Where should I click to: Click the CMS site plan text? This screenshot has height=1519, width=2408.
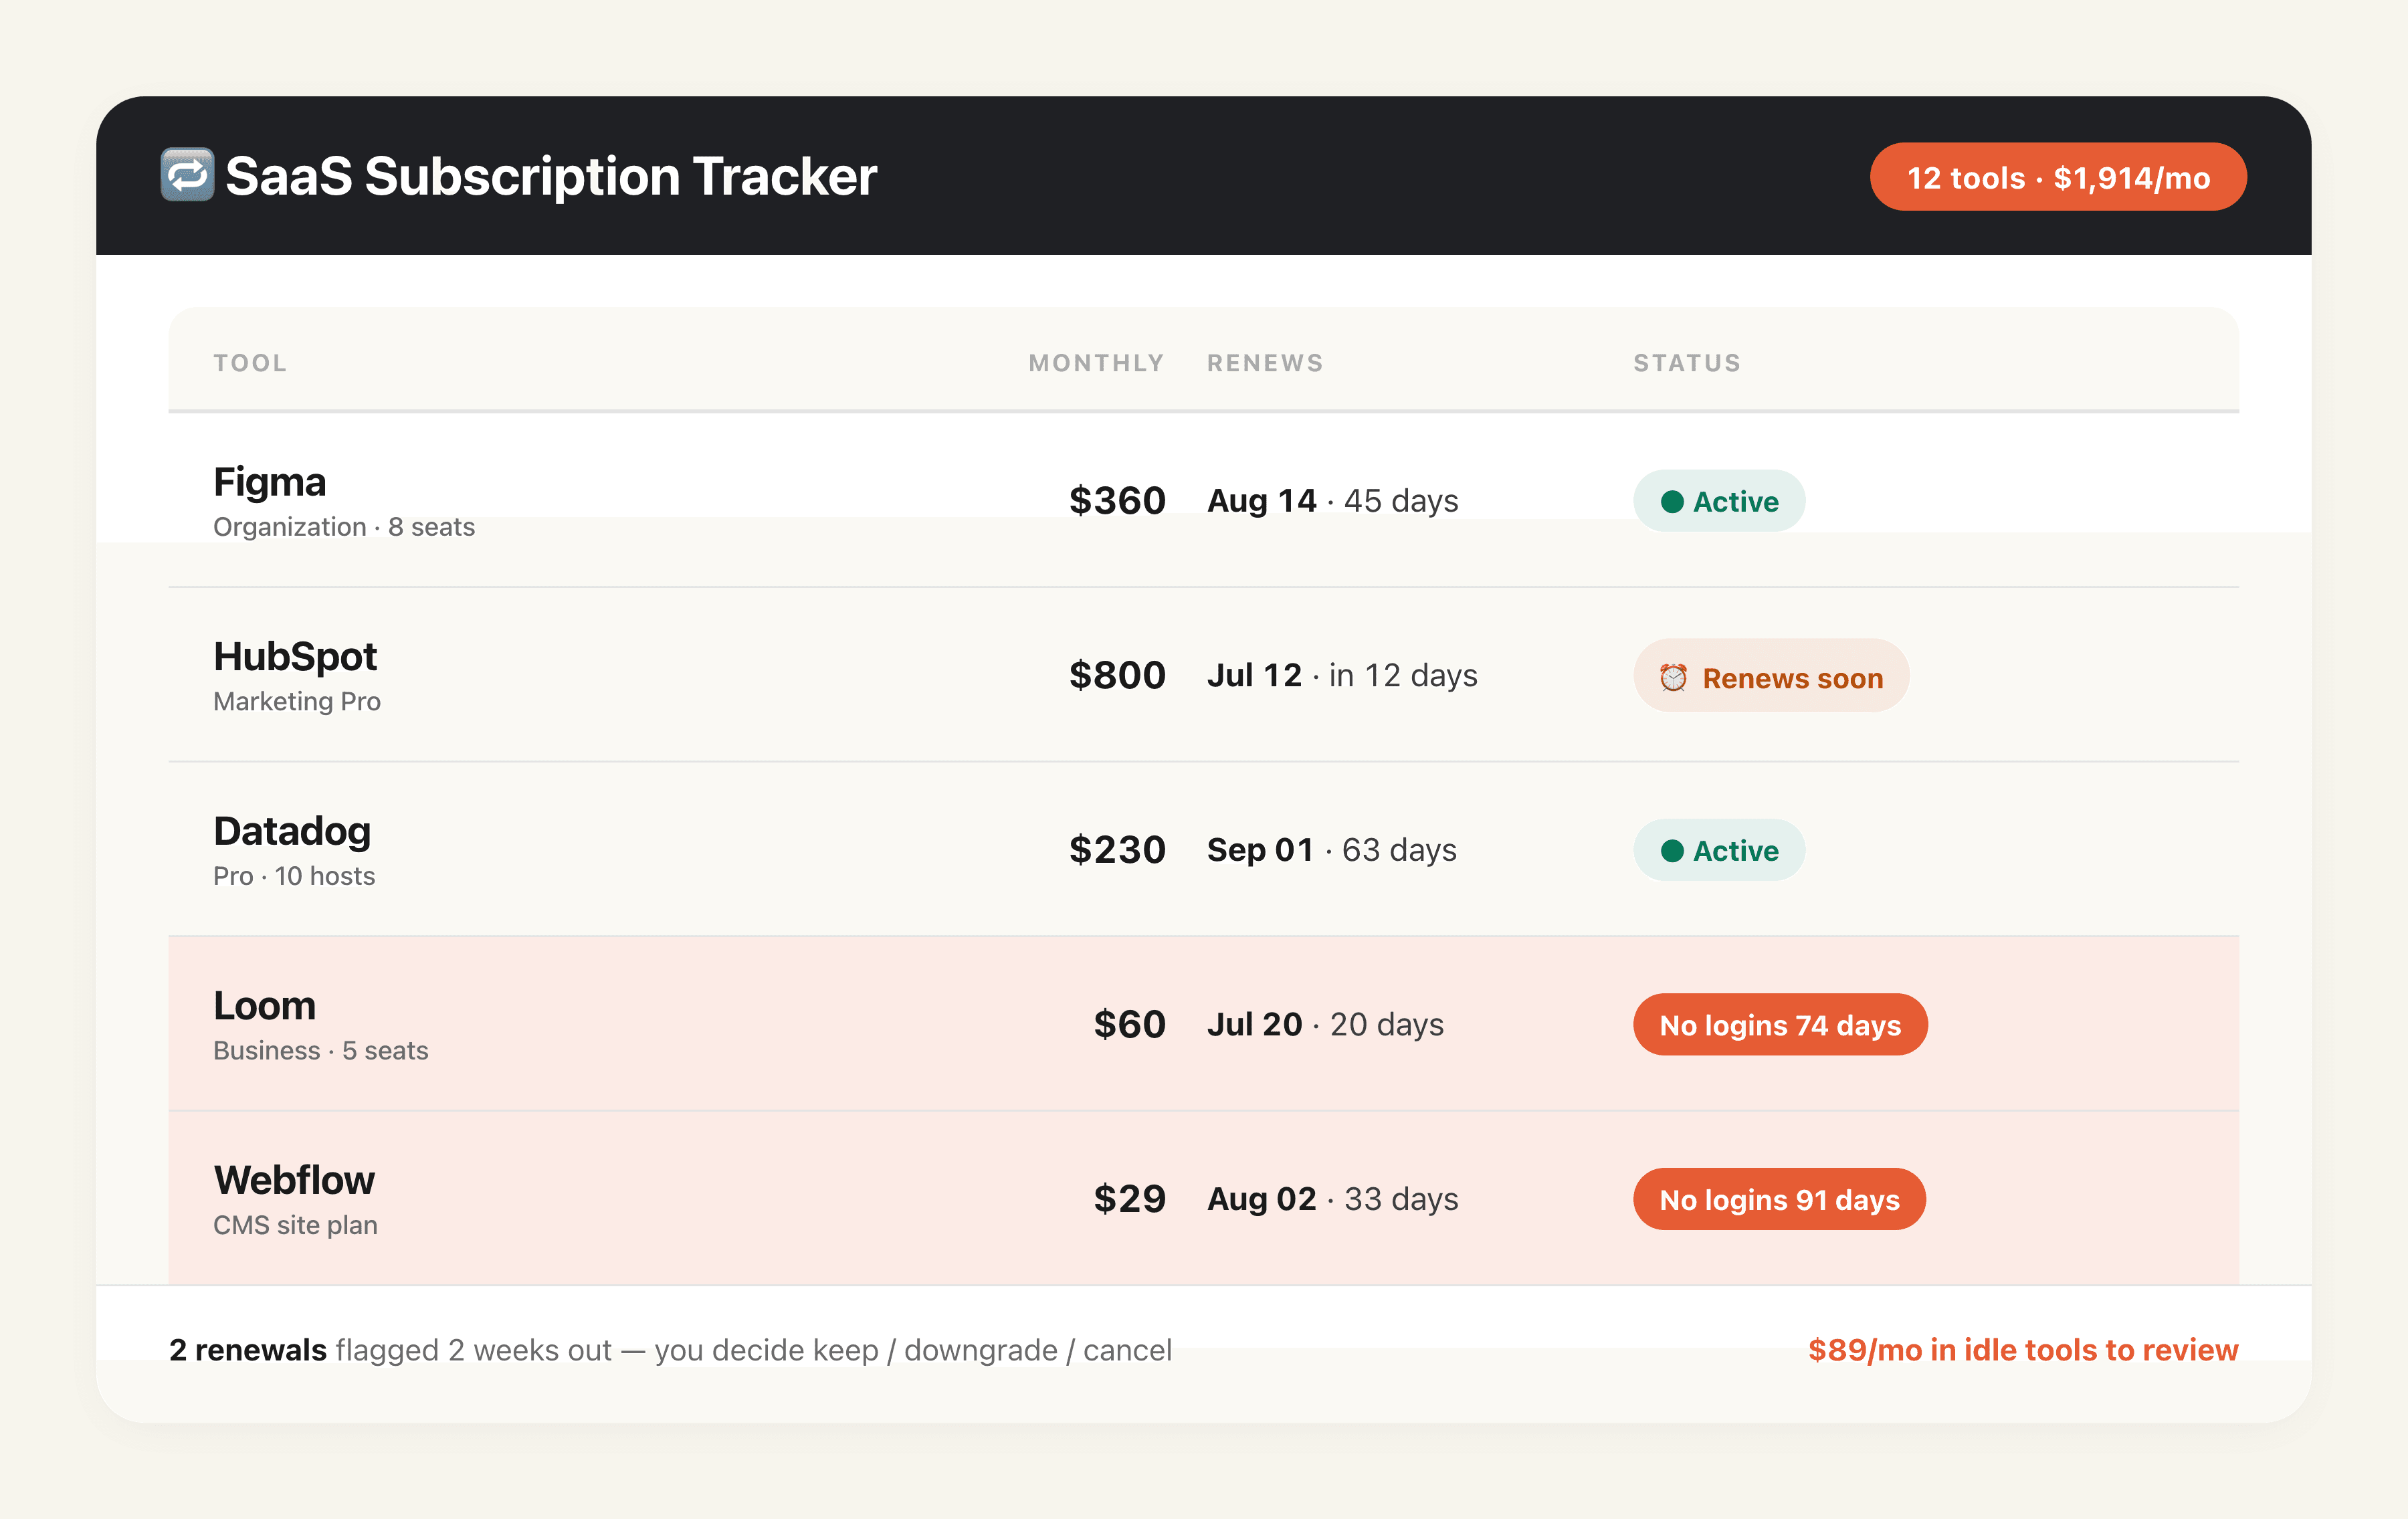coord(295,1225)
